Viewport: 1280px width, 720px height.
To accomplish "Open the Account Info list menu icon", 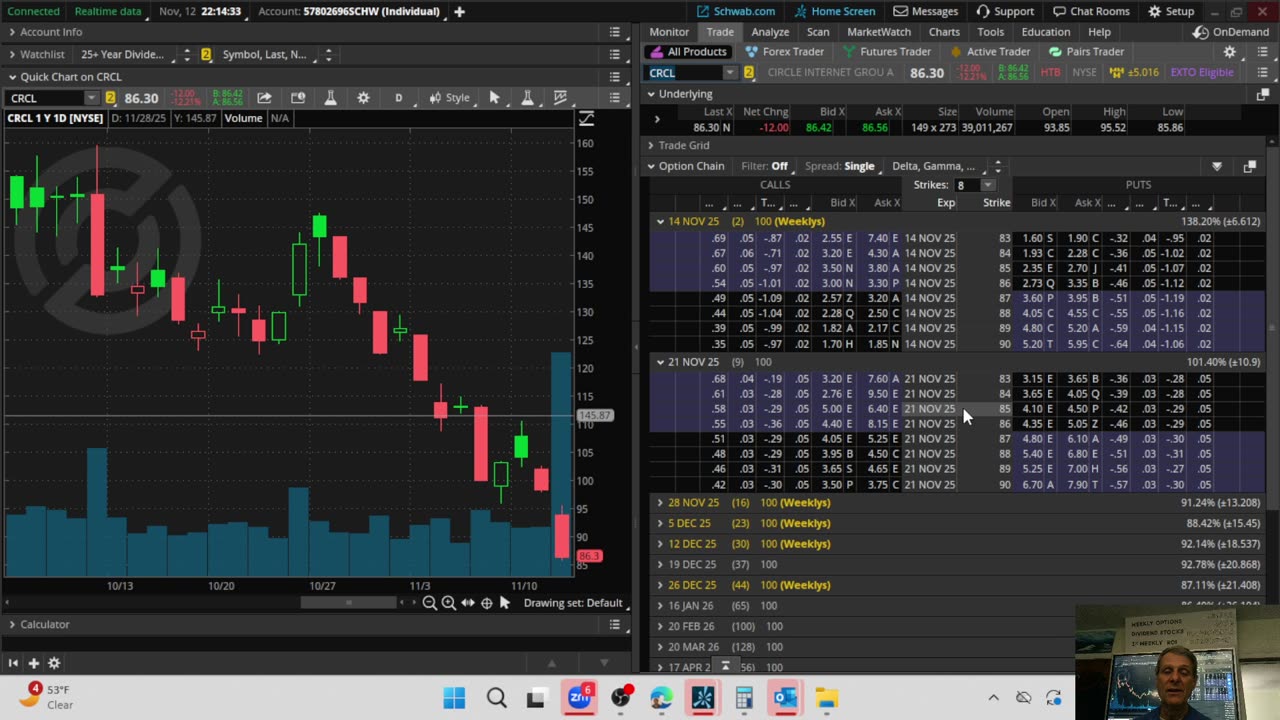I will tap(615, 32).
